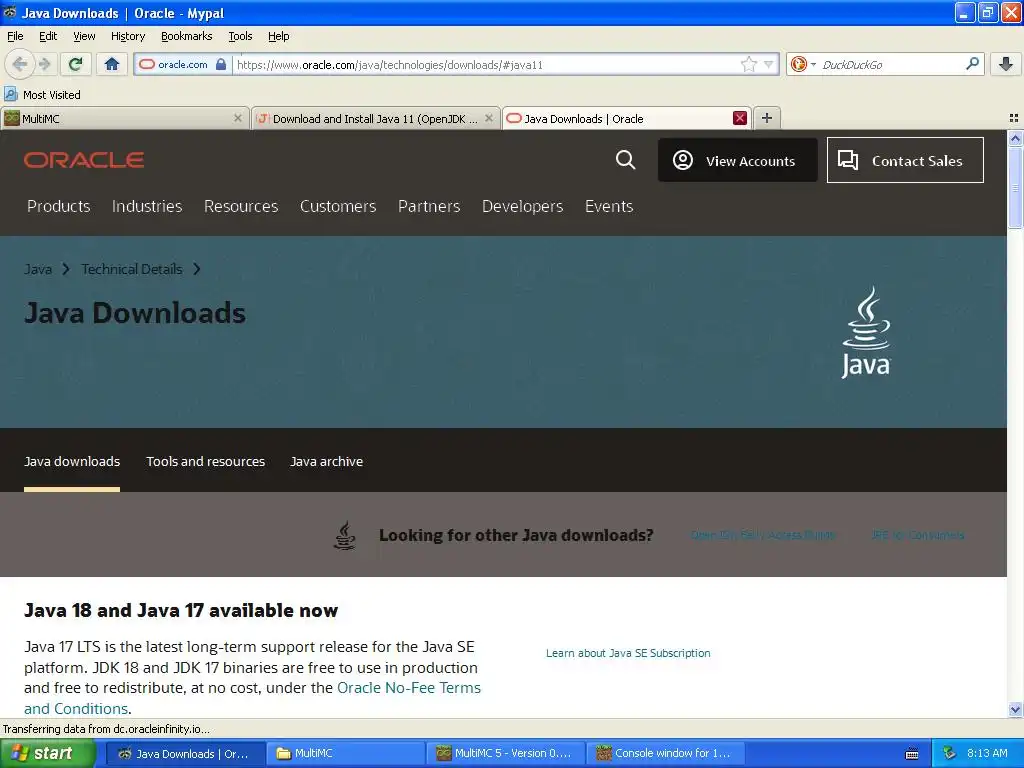Click the vertical scrollbar thumb
This screenshot has width=1024, height=768.
(1015, 187)
